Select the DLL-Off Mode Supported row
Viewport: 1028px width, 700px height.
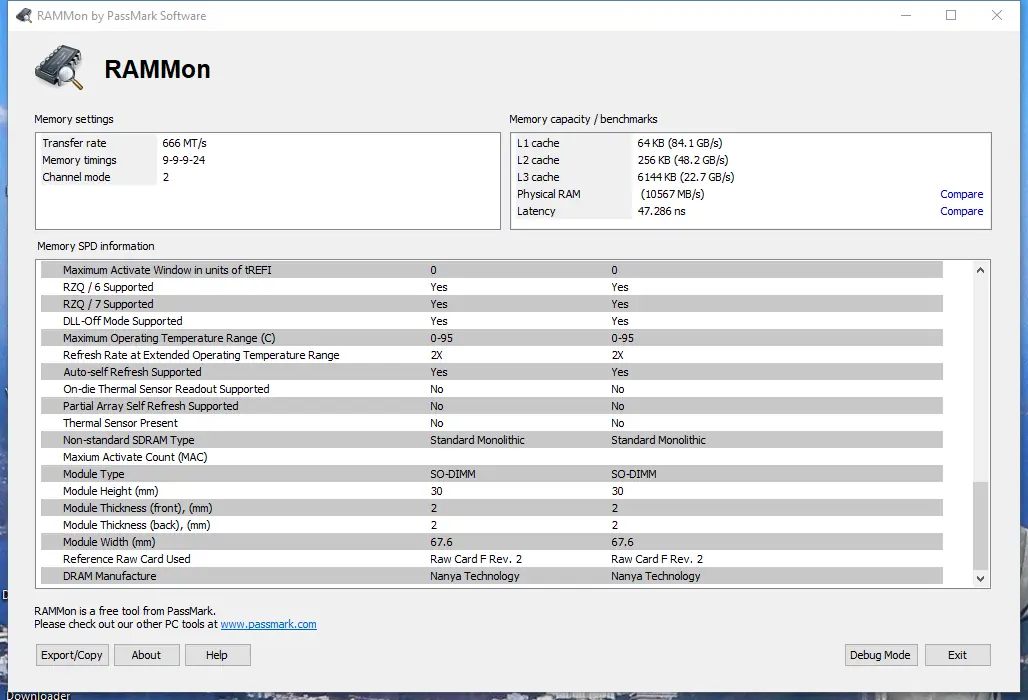492,321
